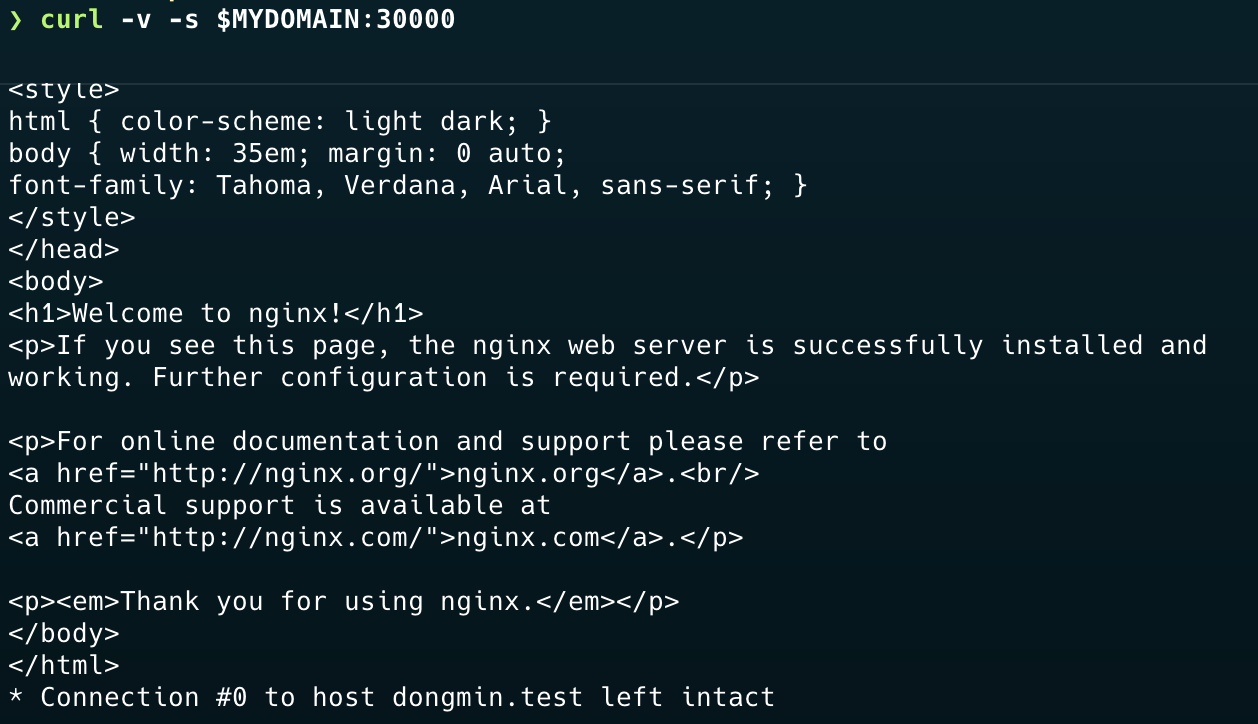1258x724 pixels.
Task: Click the -v flag in command
Action: click(x=136, y=19)
